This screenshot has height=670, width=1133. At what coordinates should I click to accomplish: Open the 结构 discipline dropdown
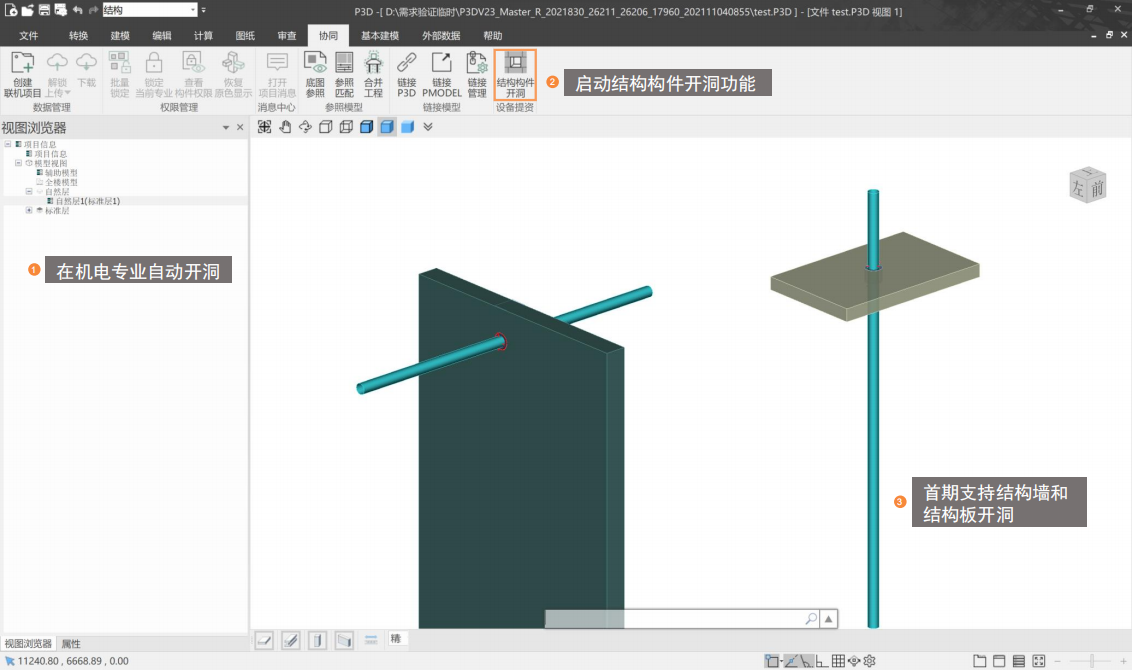coord(193,10)
